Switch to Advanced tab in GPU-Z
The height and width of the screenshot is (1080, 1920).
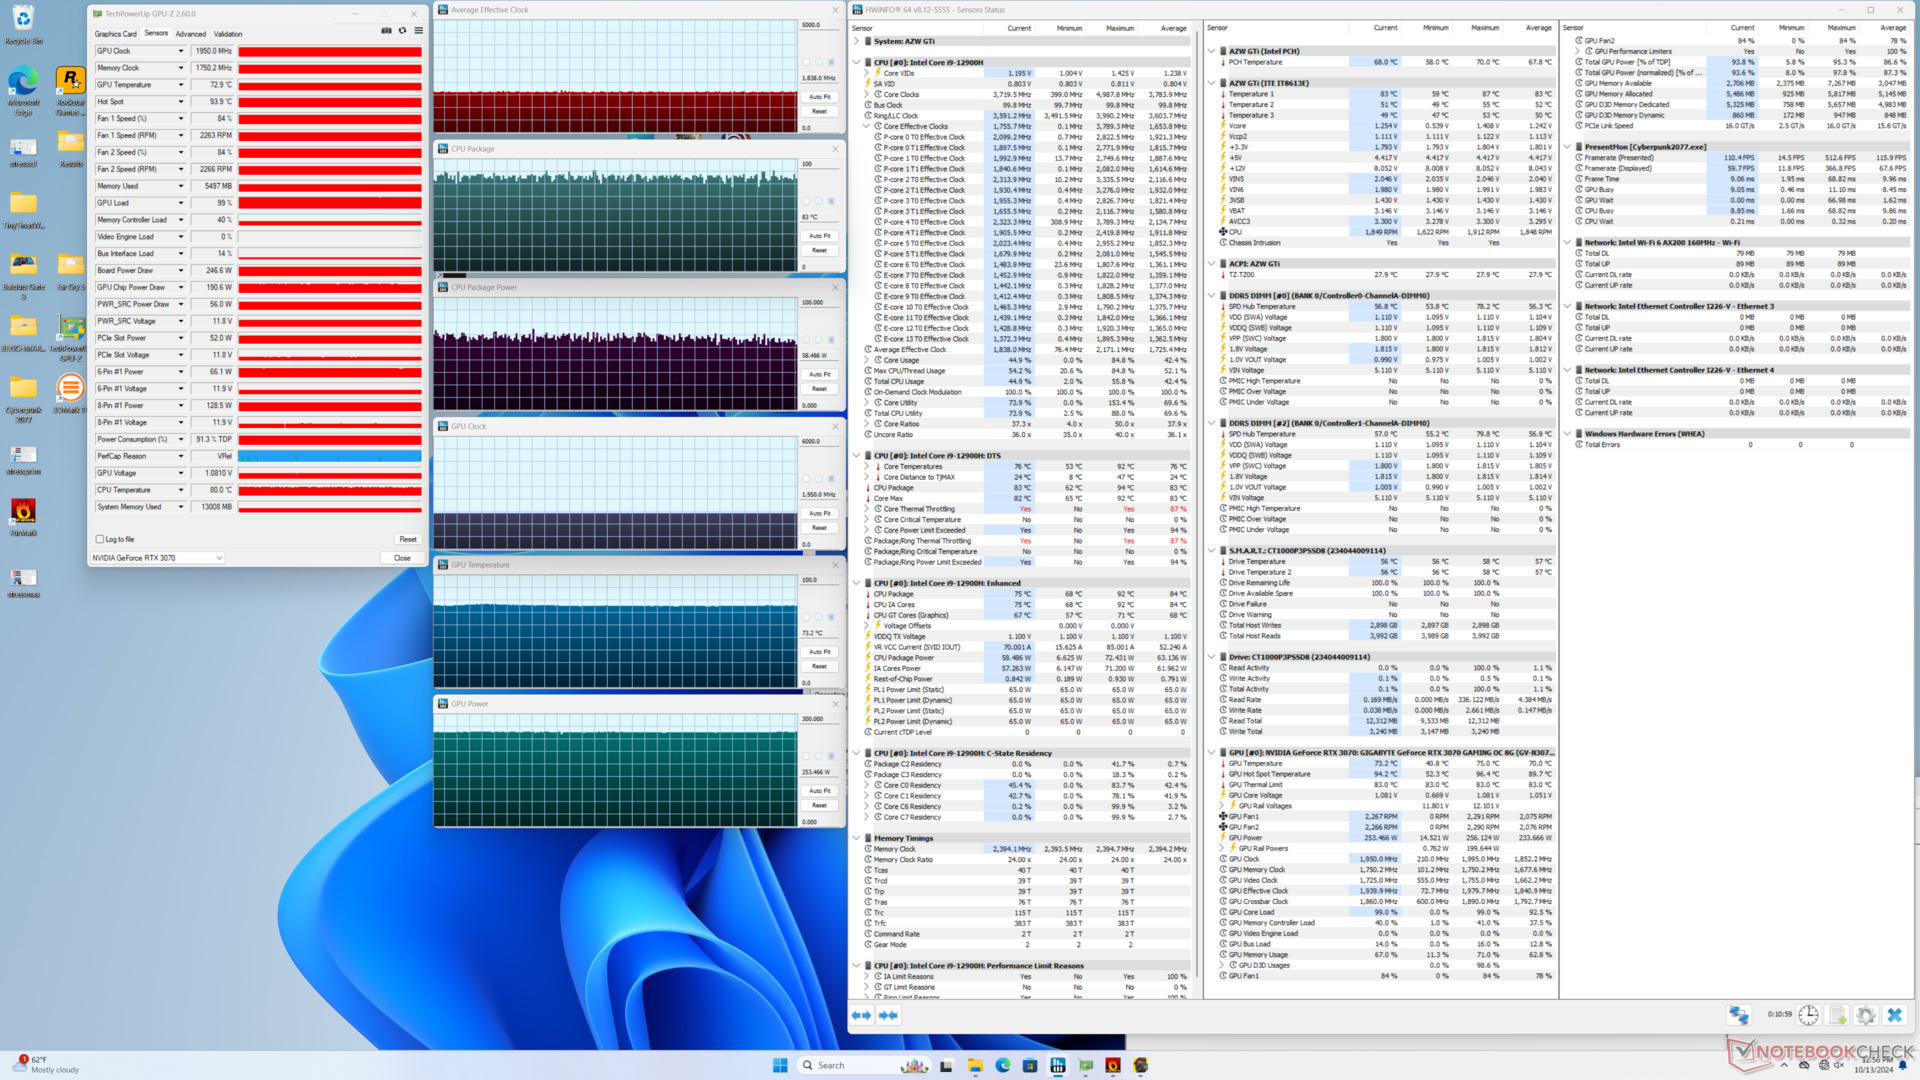coord(190,34)
